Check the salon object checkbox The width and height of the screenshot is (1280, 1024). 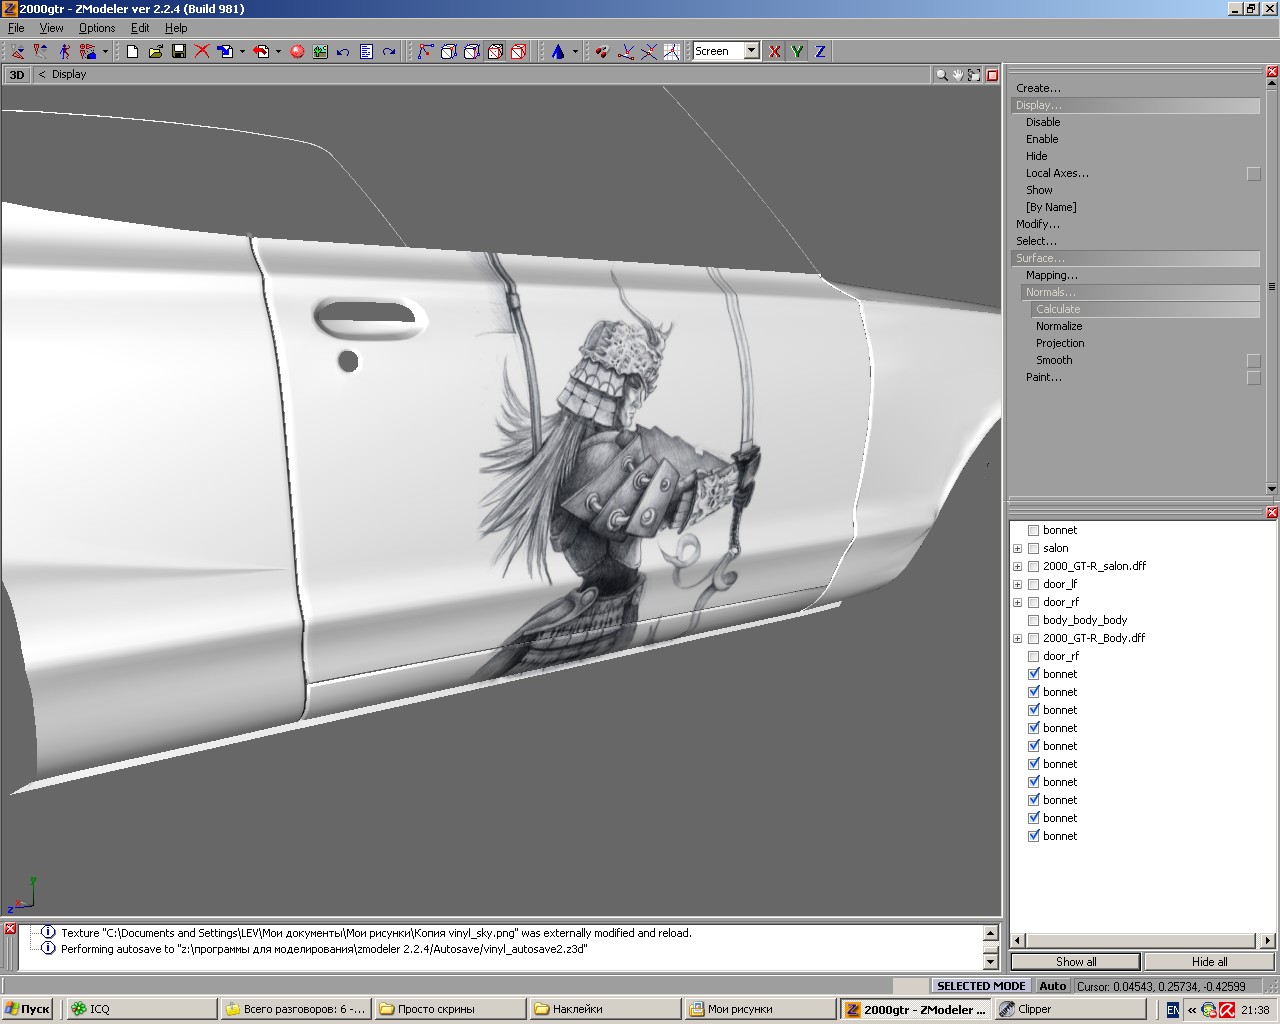tap(1034, 548)
